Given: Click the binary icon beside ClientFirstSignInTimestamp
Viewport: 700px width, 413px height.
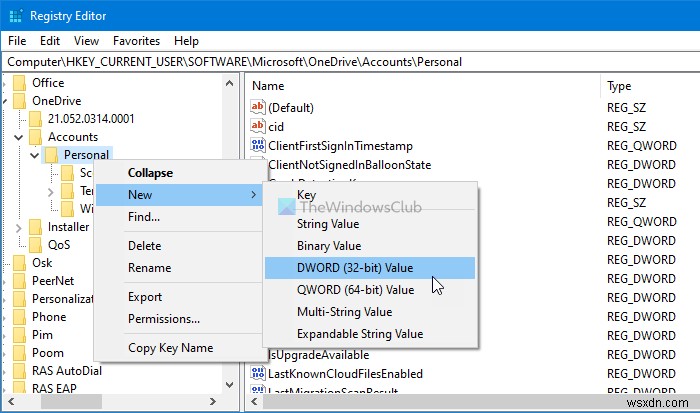Looking at the screenshot, I should [258, 145].
